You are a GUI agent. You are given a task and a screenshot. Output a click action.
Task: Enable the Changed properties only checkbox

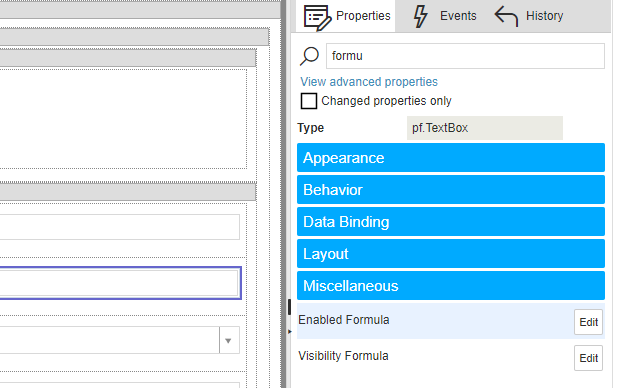click(x=308, y=101)
